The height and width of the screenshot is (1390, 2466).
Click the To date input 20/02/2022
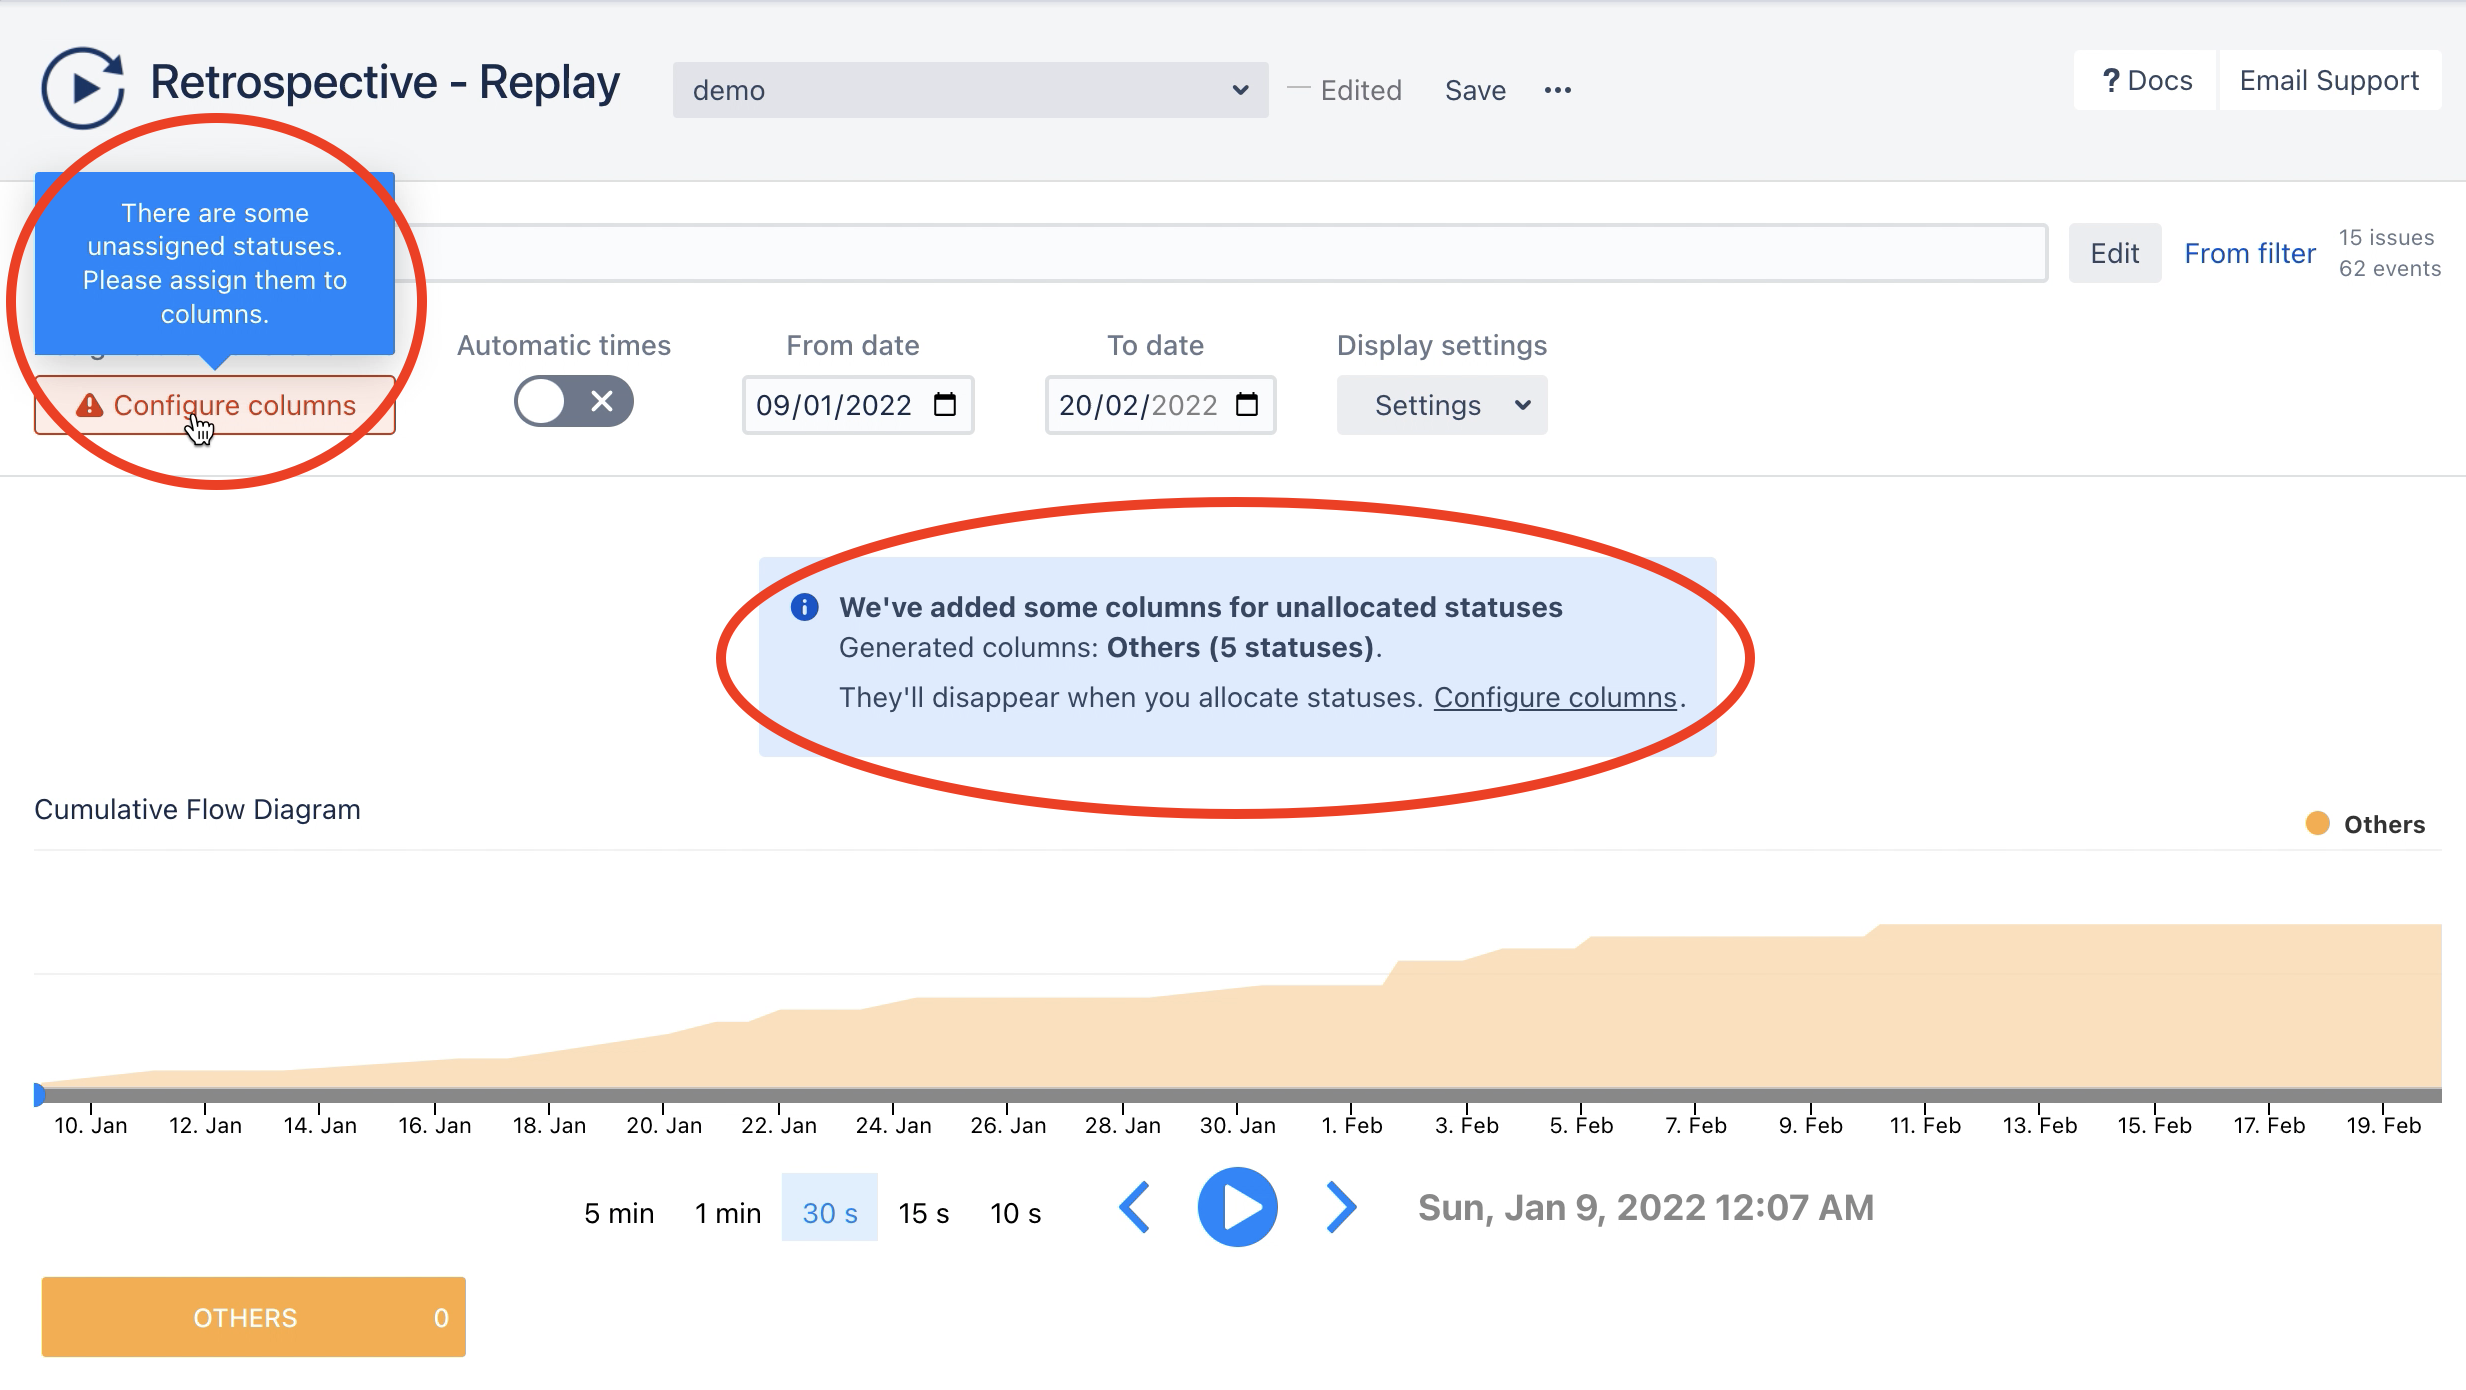click(x=1160, y=405)
